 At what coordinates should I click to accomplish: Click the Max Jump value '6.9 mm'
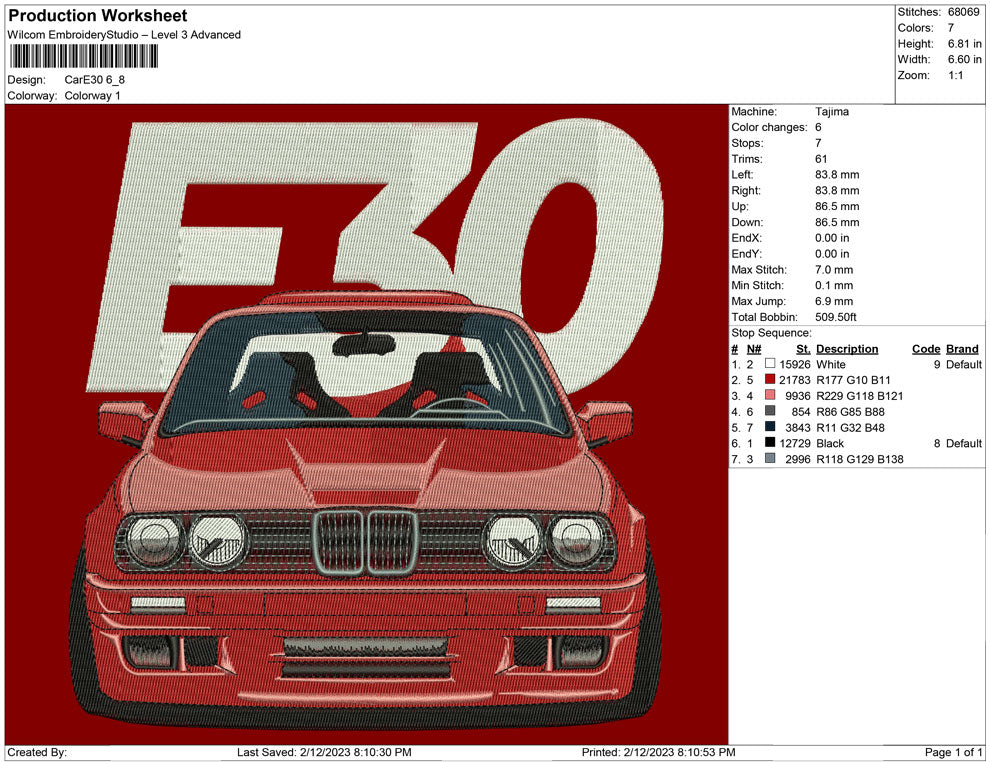833,301
